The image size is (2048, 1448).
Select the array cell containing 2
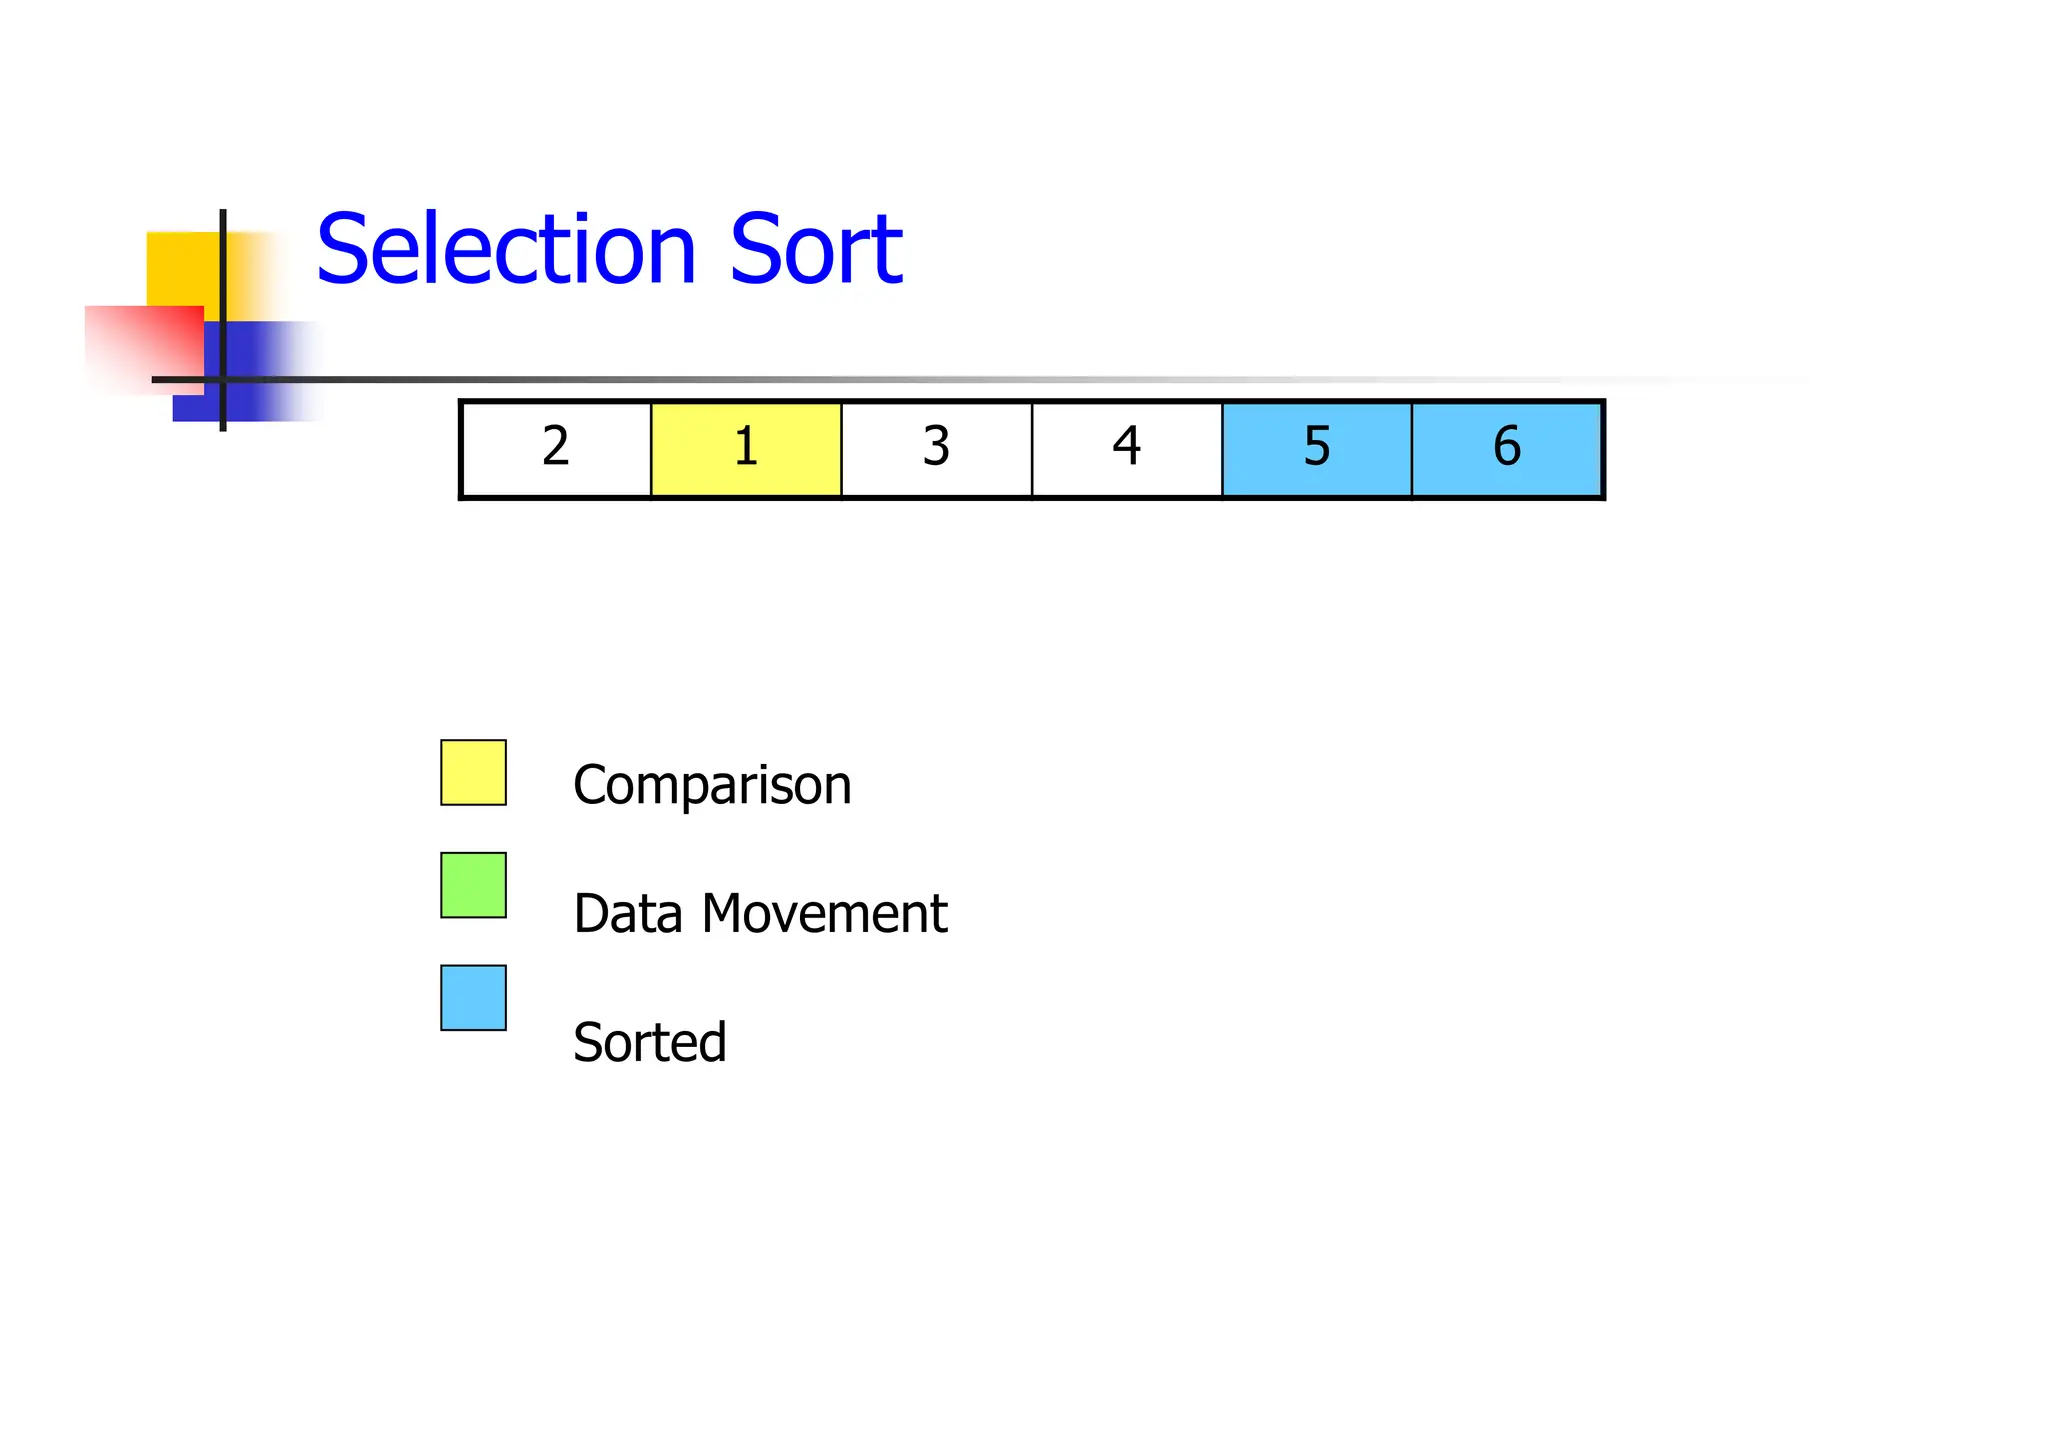pyautogui.click(x=556, y=449)
